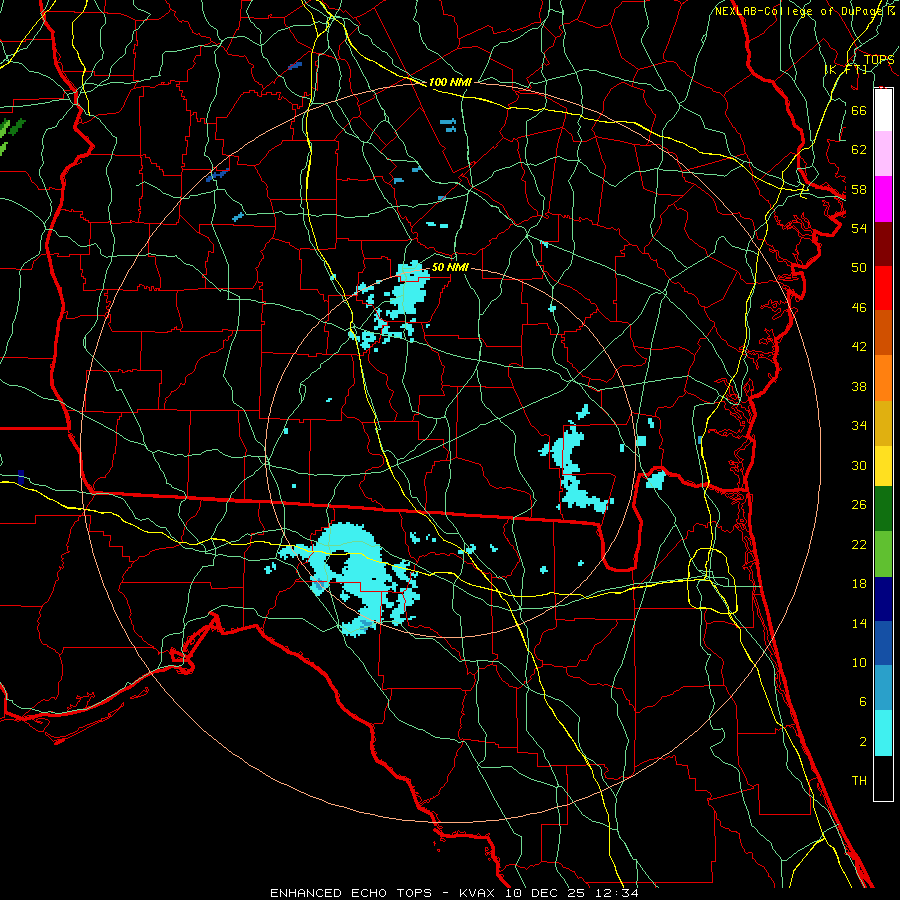This screenshot has width=900, height=900.
Task: Click the 6 value on the legend
Action: 862,702
